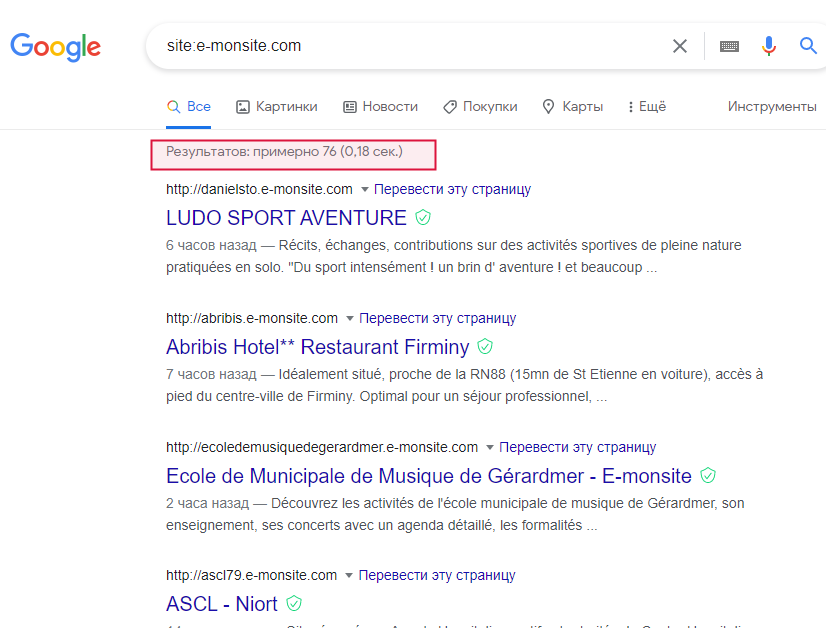Open the Карты tab

[x=573, y=106]
